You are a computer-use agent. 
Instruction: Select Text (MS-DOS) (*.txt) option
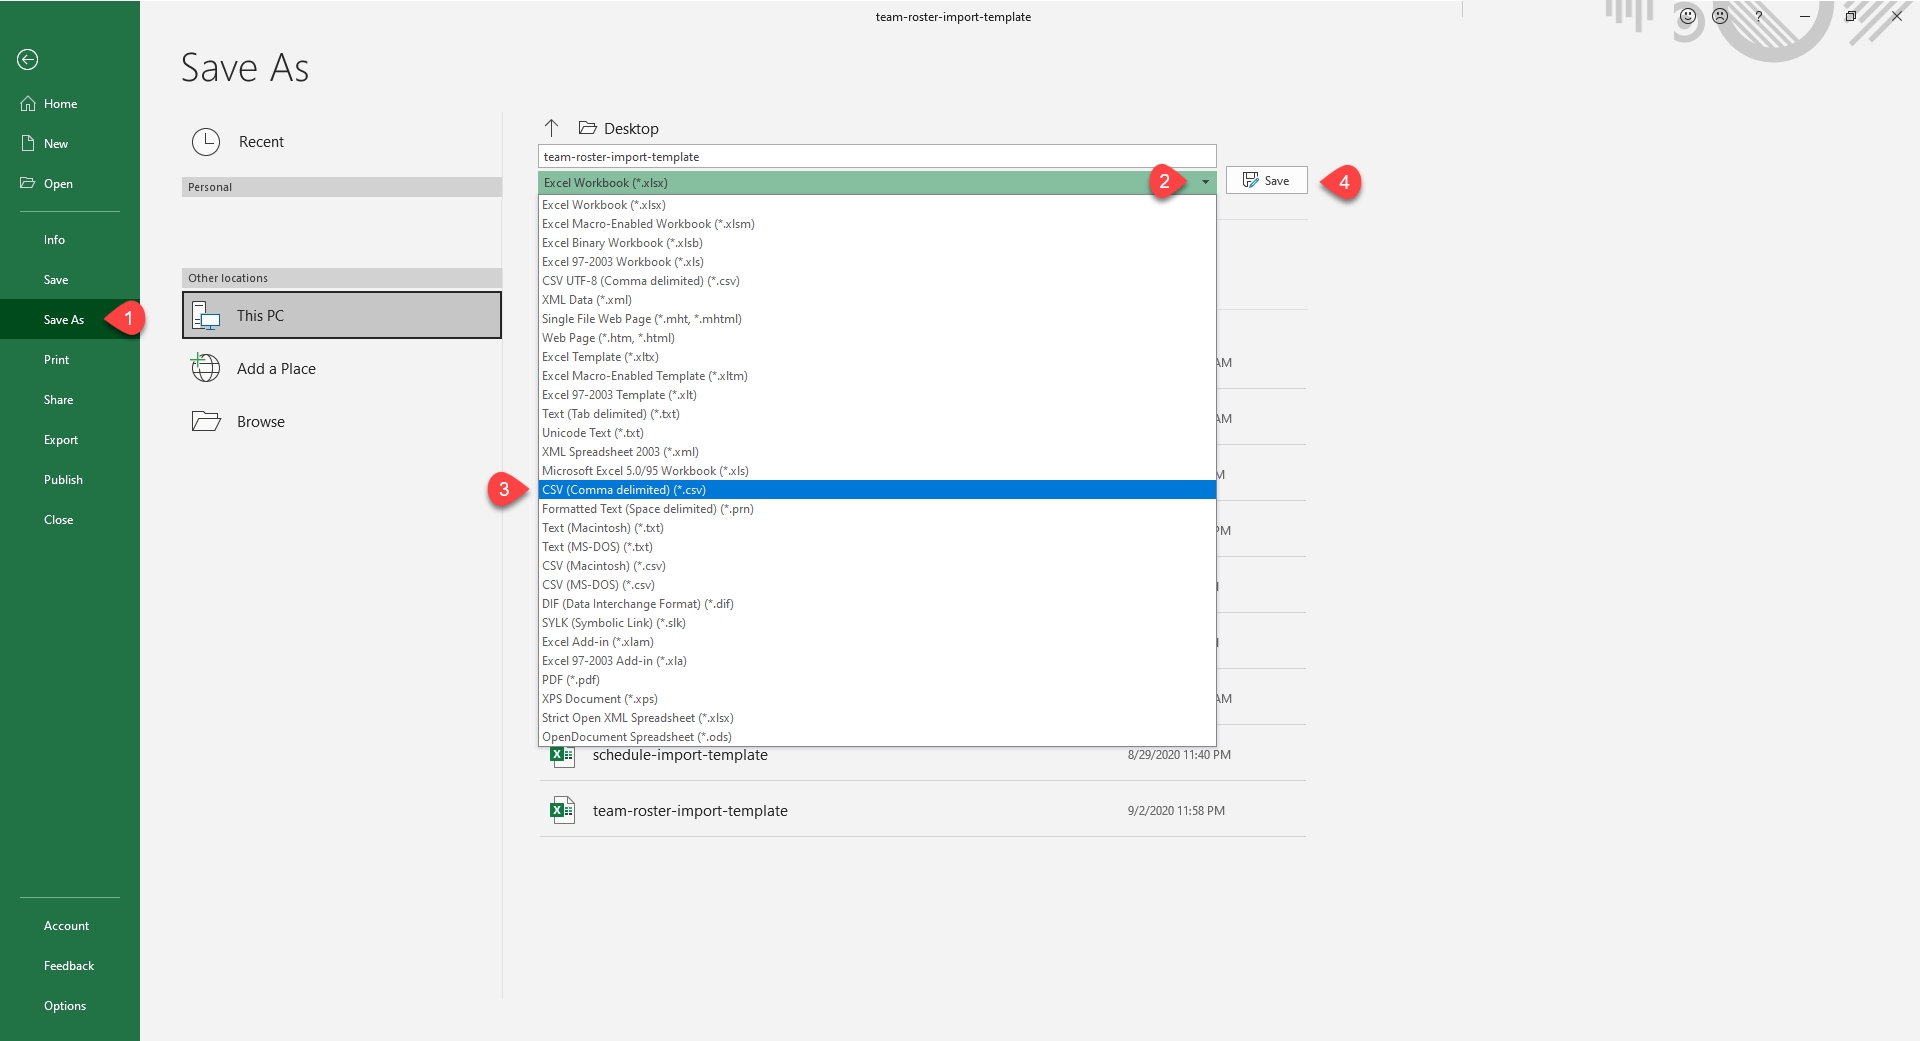click(877, 547)
